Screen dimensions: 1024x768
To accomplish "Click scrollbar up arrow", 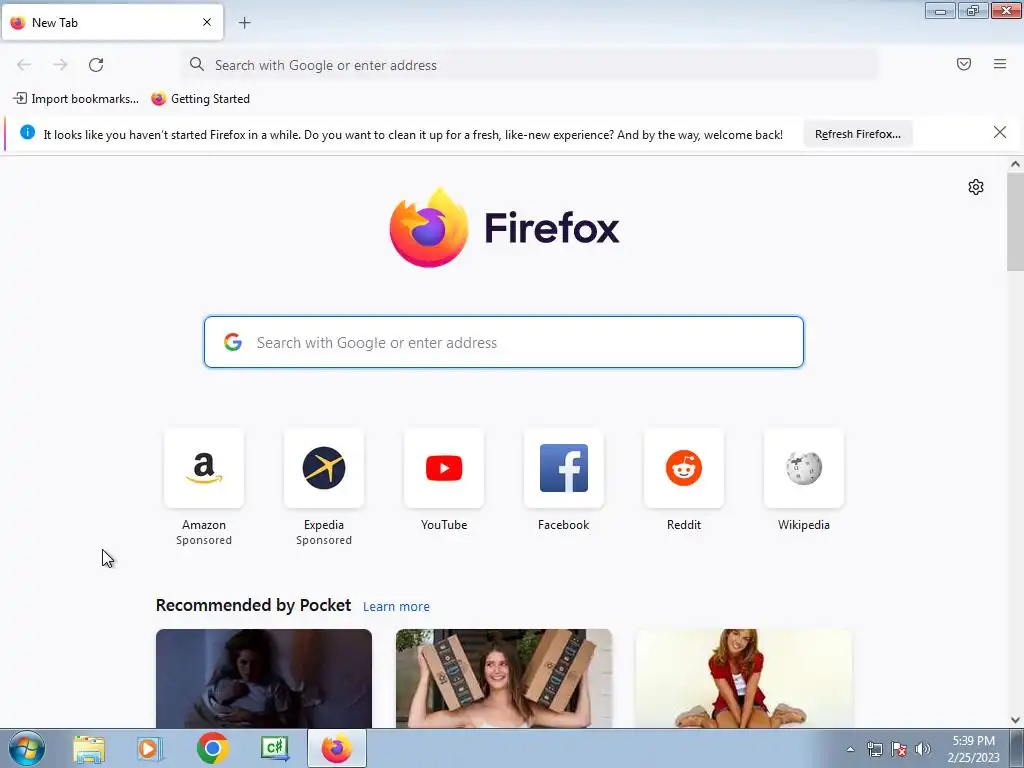I will (x=1015, y=165).
